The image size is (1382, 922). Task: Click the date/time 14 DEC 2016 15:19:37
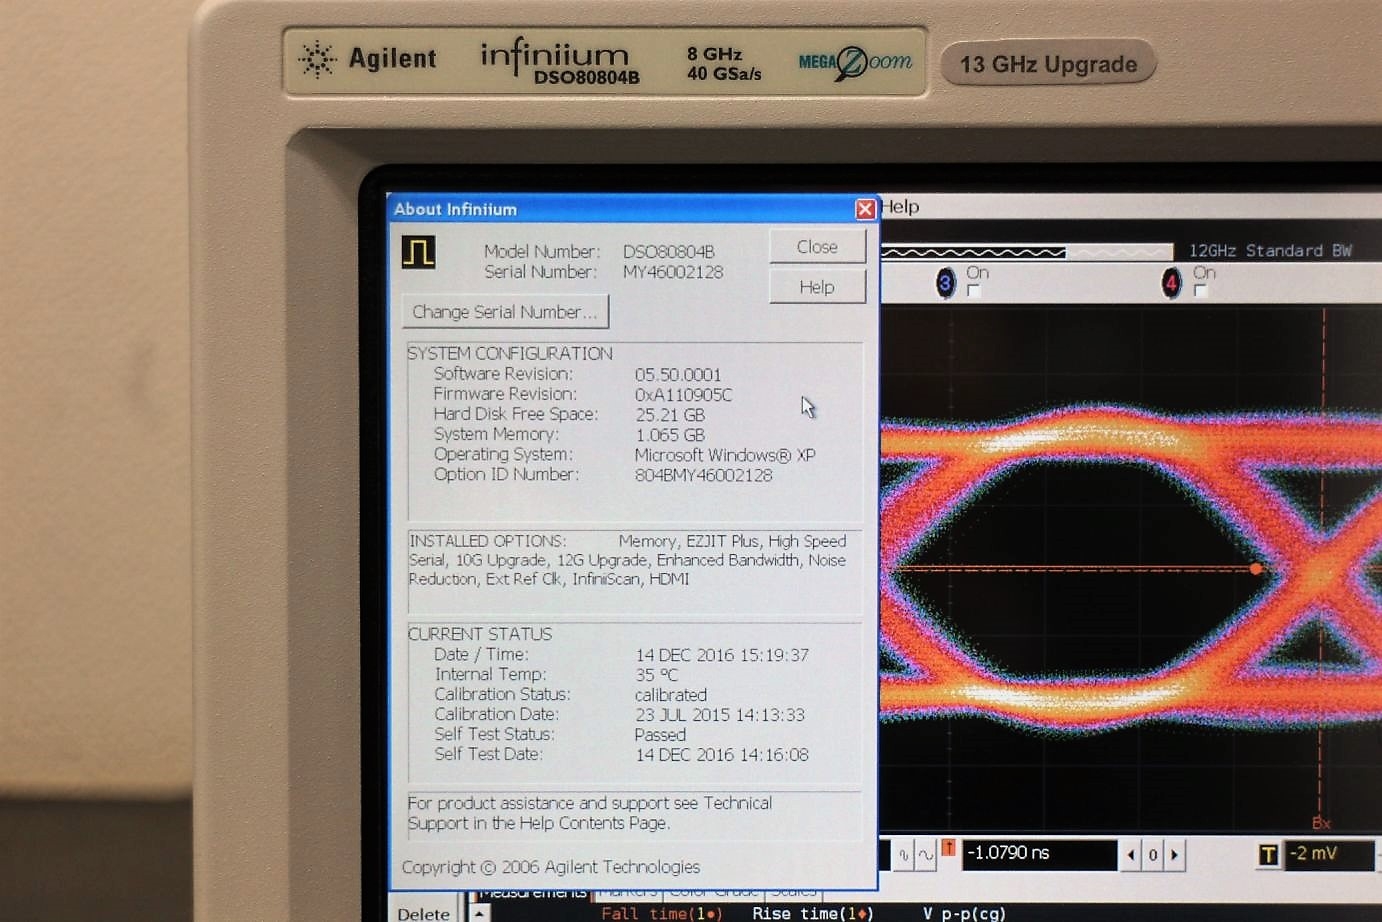[722, 655]
